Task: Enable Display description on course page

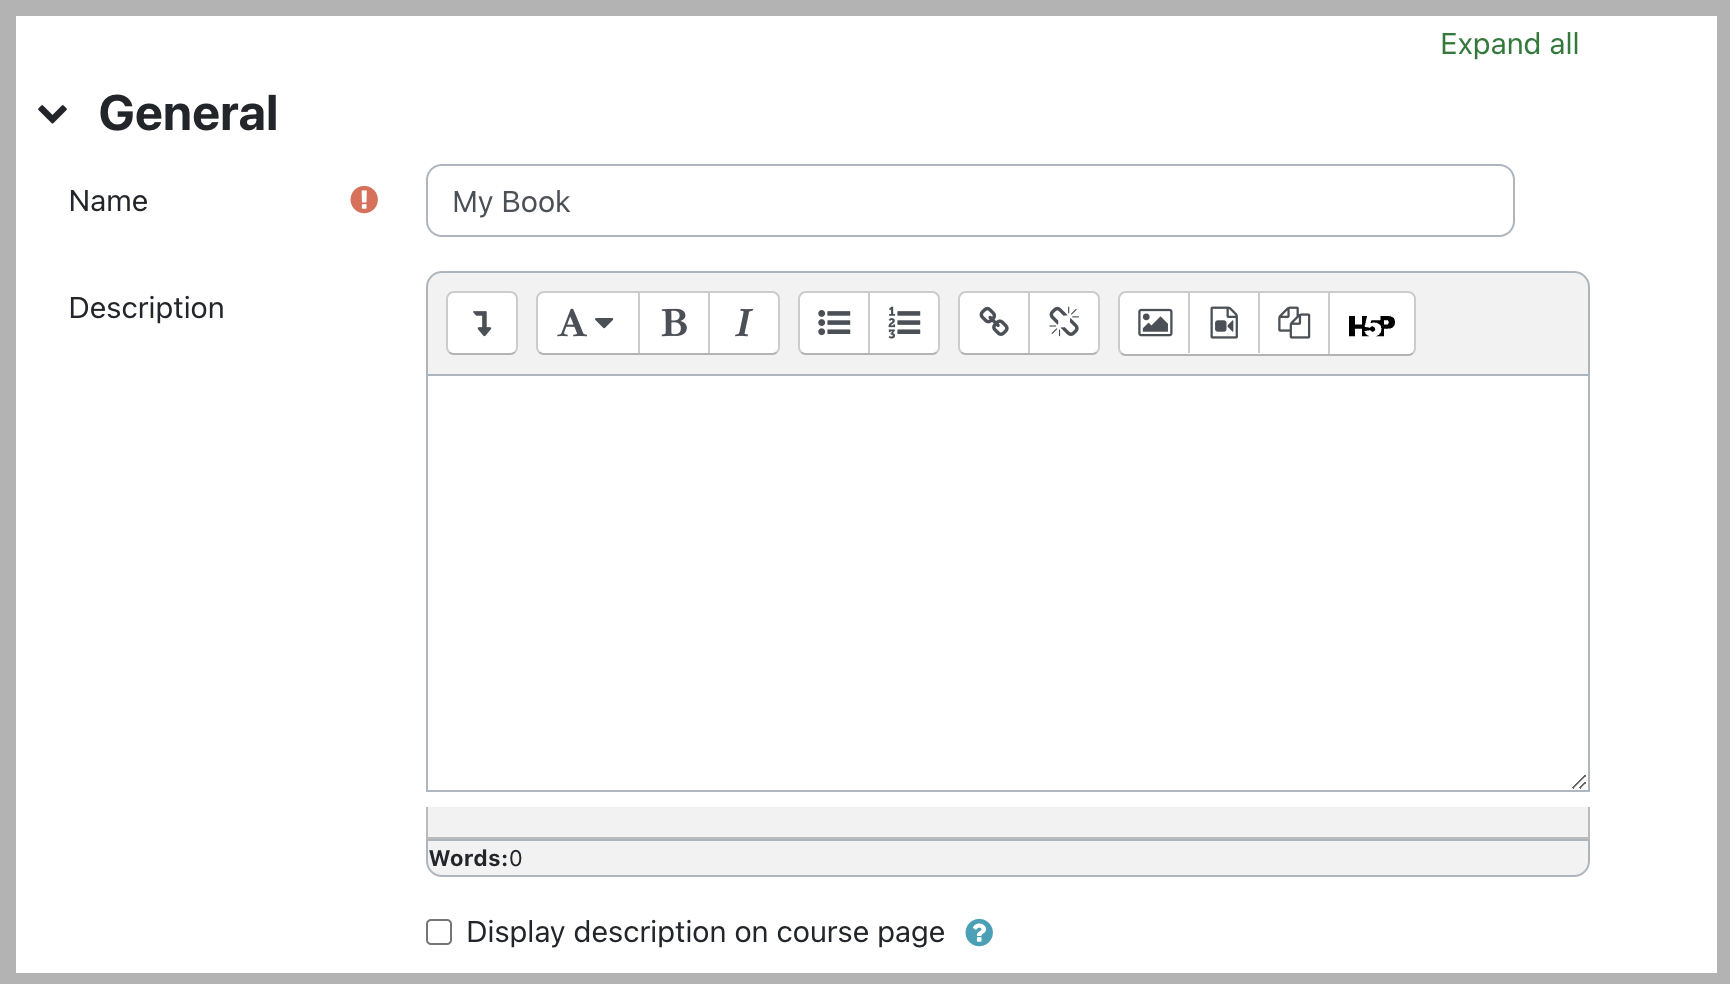Action: (439, 932)
